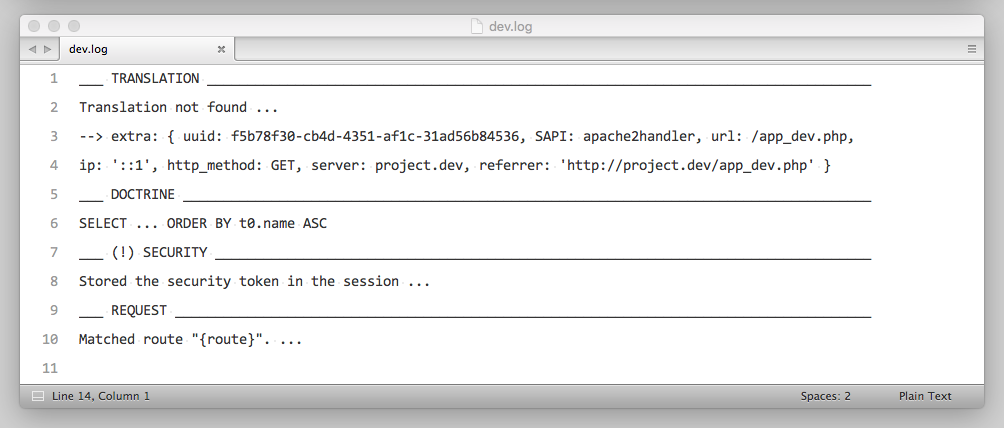Click the next tab right arrow
The image size is (1004, 428).
46,48
